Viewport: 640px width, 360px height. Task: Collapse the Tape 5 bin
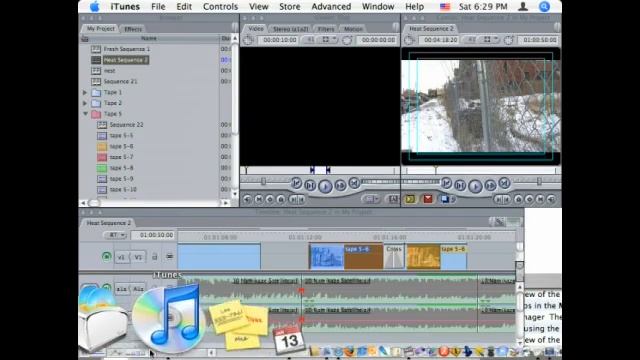[x=85, y=113]
